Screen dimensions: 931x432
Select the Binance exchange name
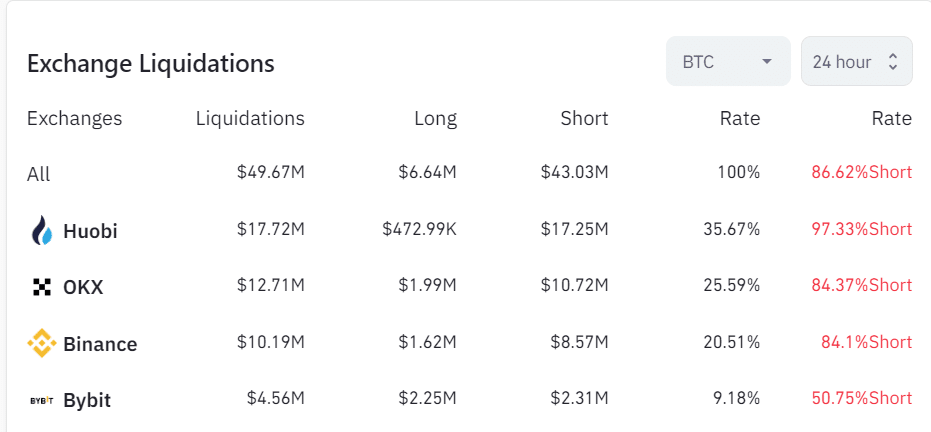click(100, 344)
